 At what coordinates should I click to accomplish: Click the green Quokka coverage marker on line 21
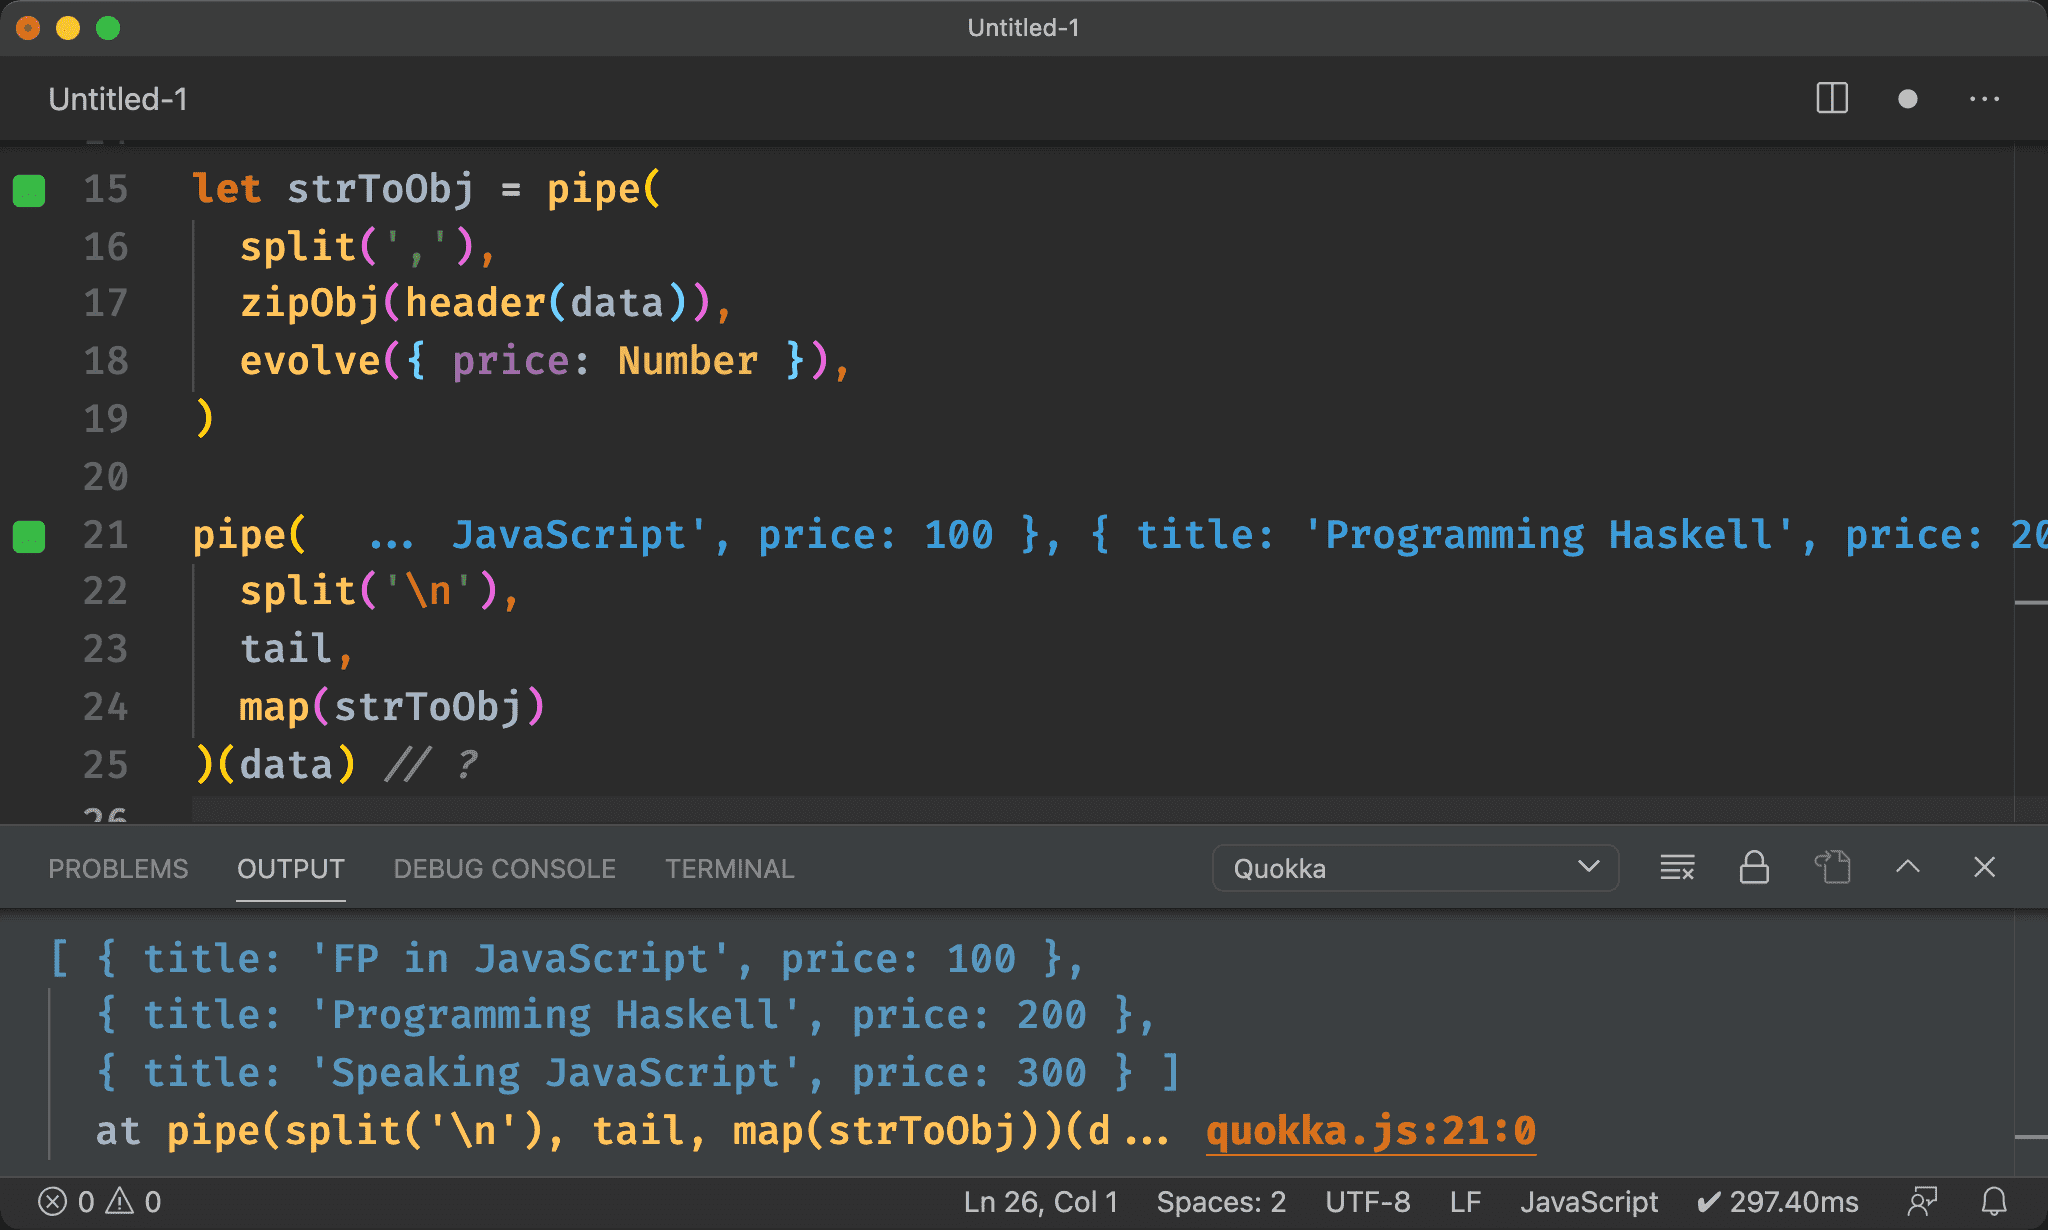click(x=29, y=537)
